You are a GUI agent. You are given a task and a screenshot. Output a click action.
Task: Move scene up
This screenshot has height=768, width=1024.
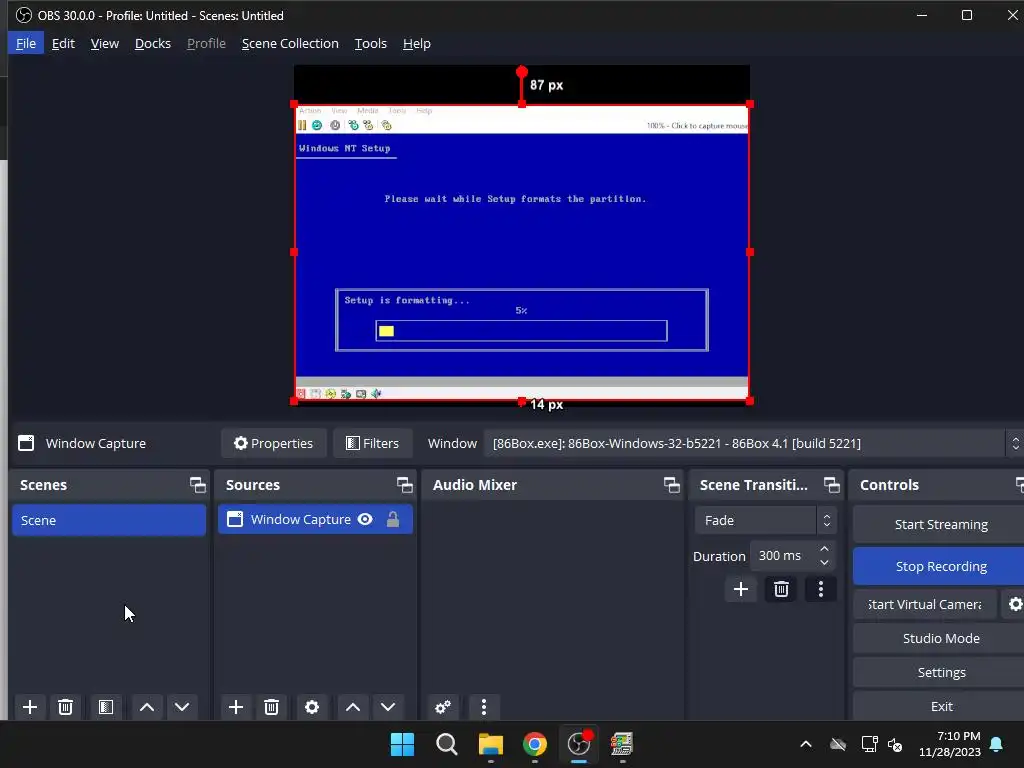pyautogui.click(x=147, y=707)
